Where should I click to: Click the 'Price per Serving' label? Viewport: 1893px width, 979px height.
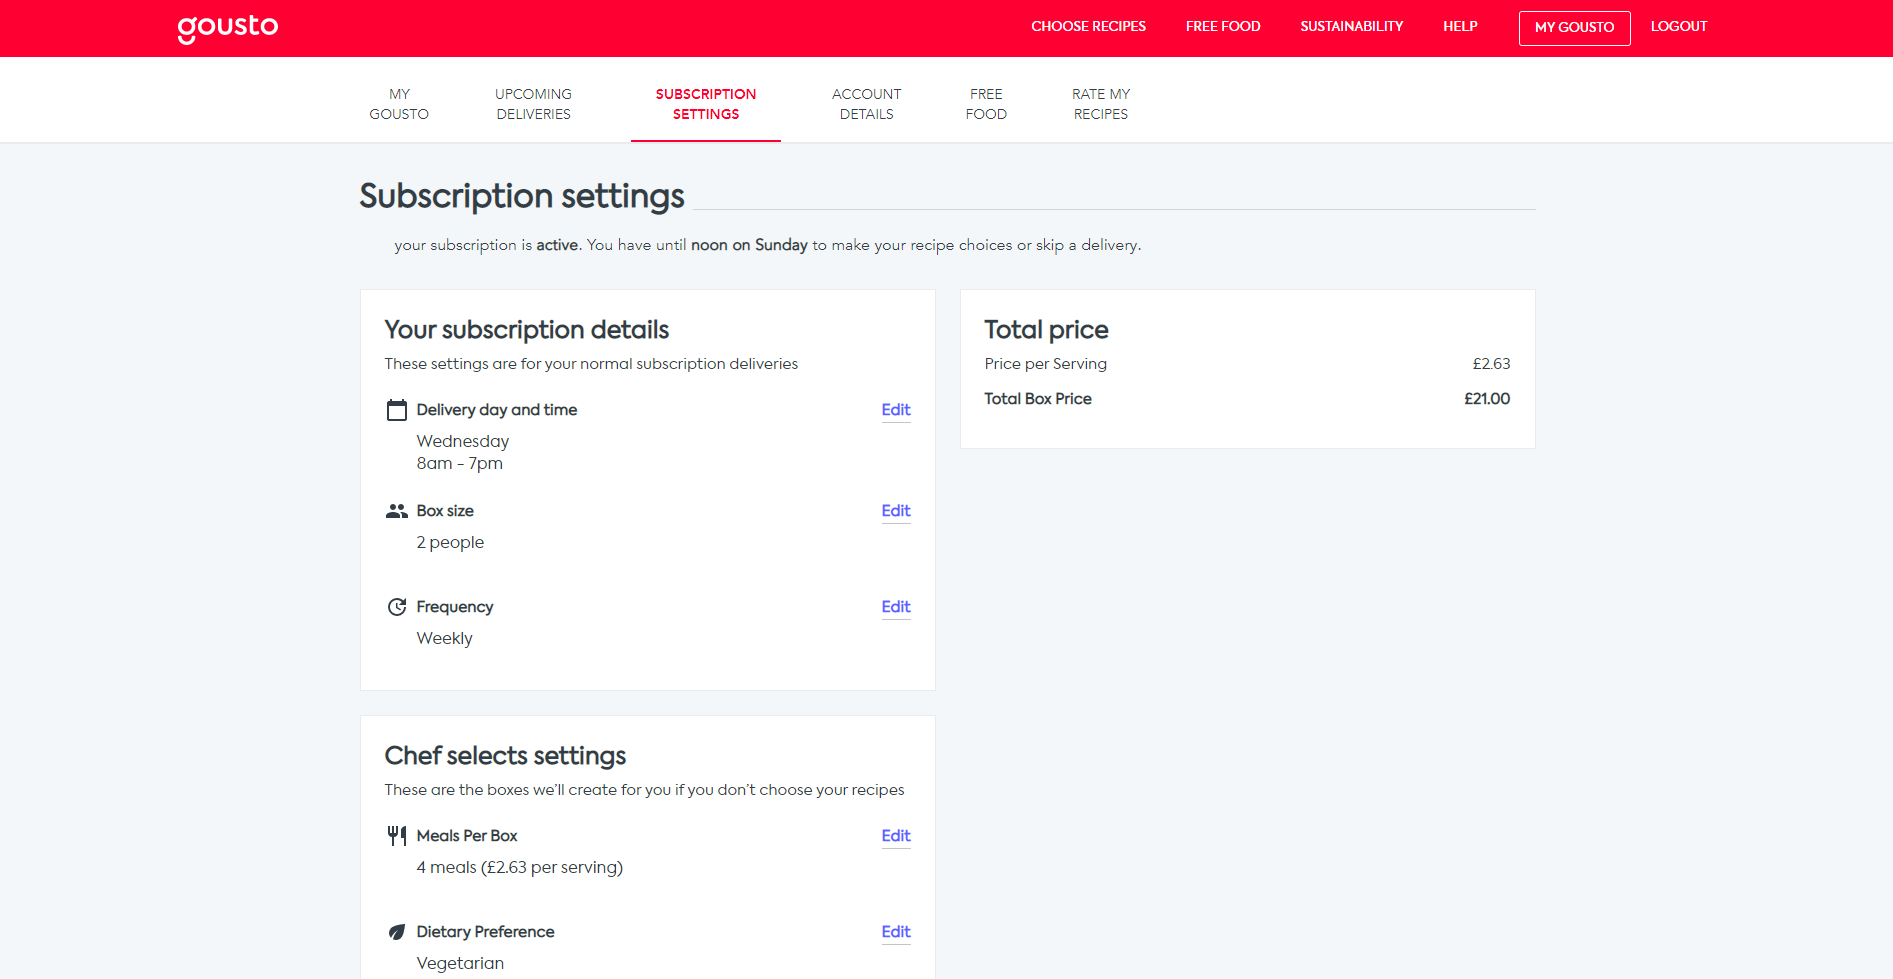pos(1046,364)
